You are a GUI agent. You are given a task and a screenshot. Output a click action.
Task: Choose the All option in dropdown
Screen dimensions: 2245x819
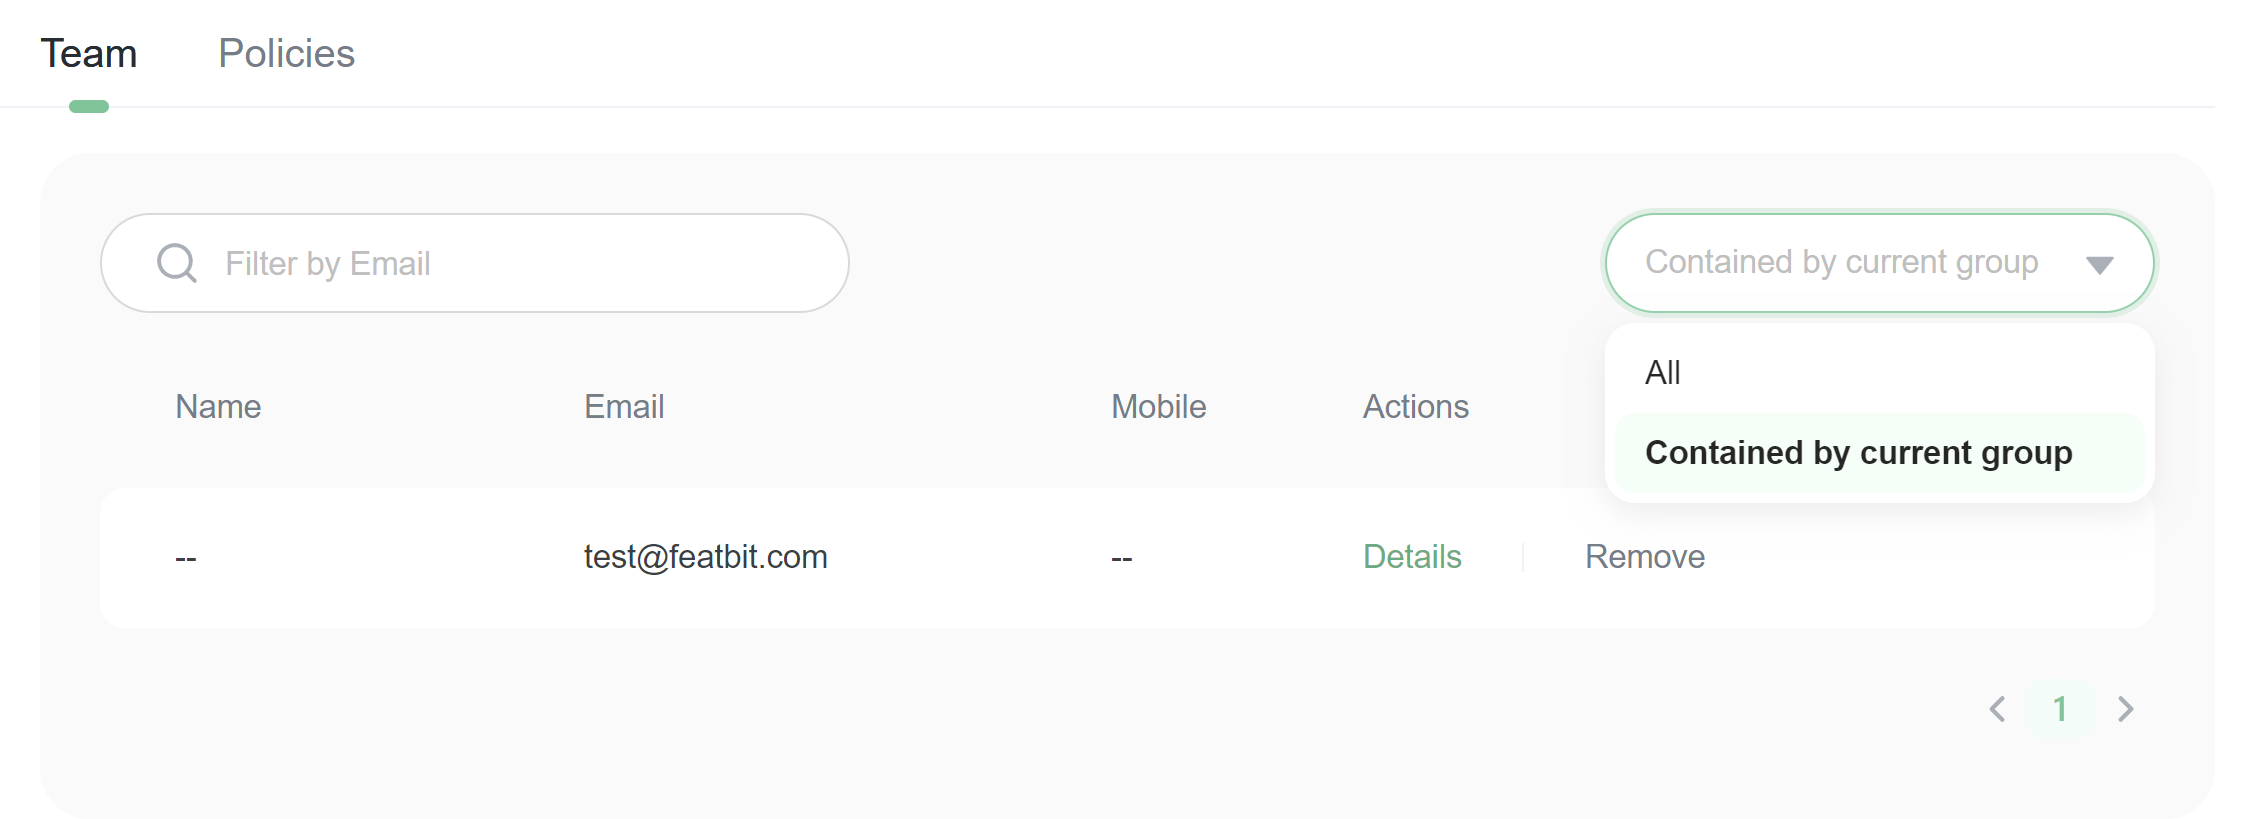point(1663,373)
